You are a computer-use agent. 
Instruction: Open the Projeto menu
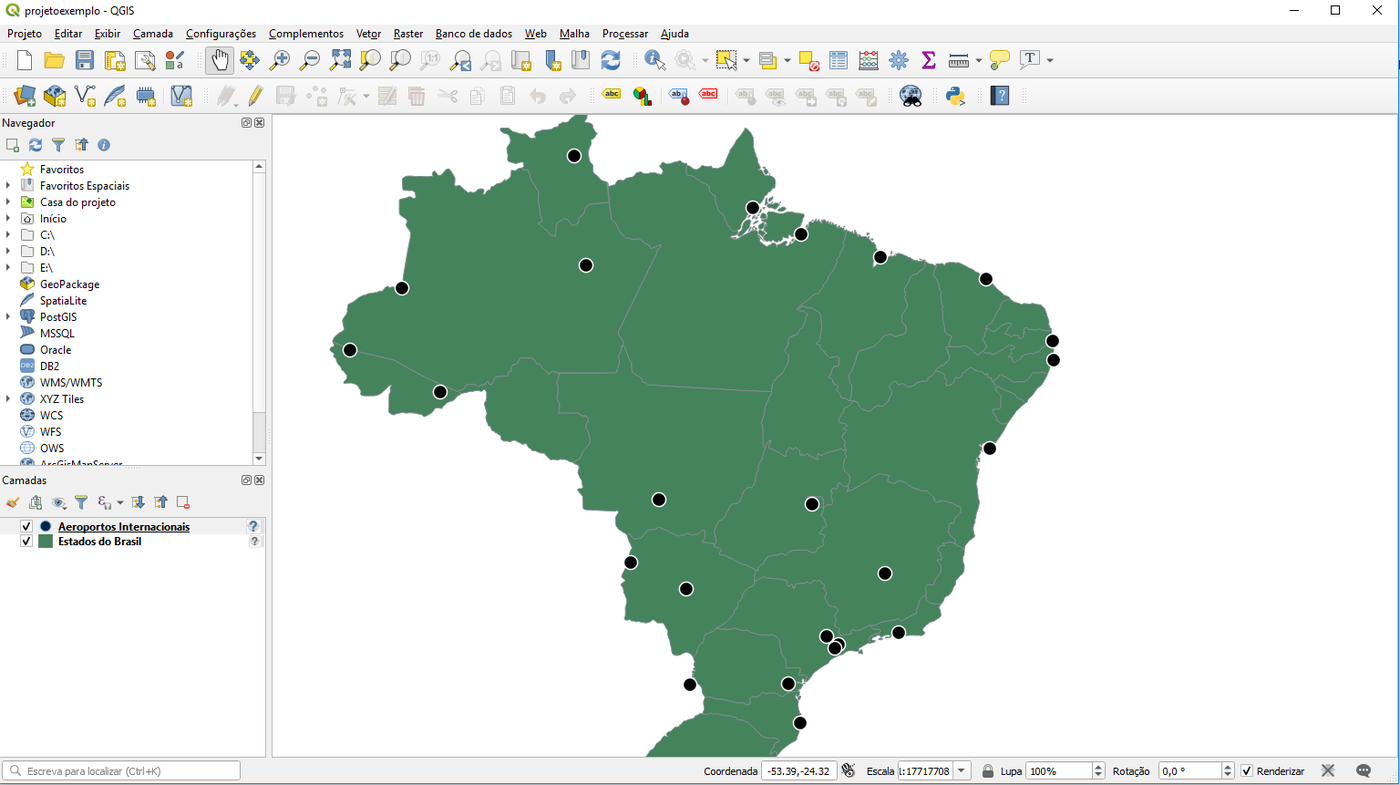(x=25, y=34)
